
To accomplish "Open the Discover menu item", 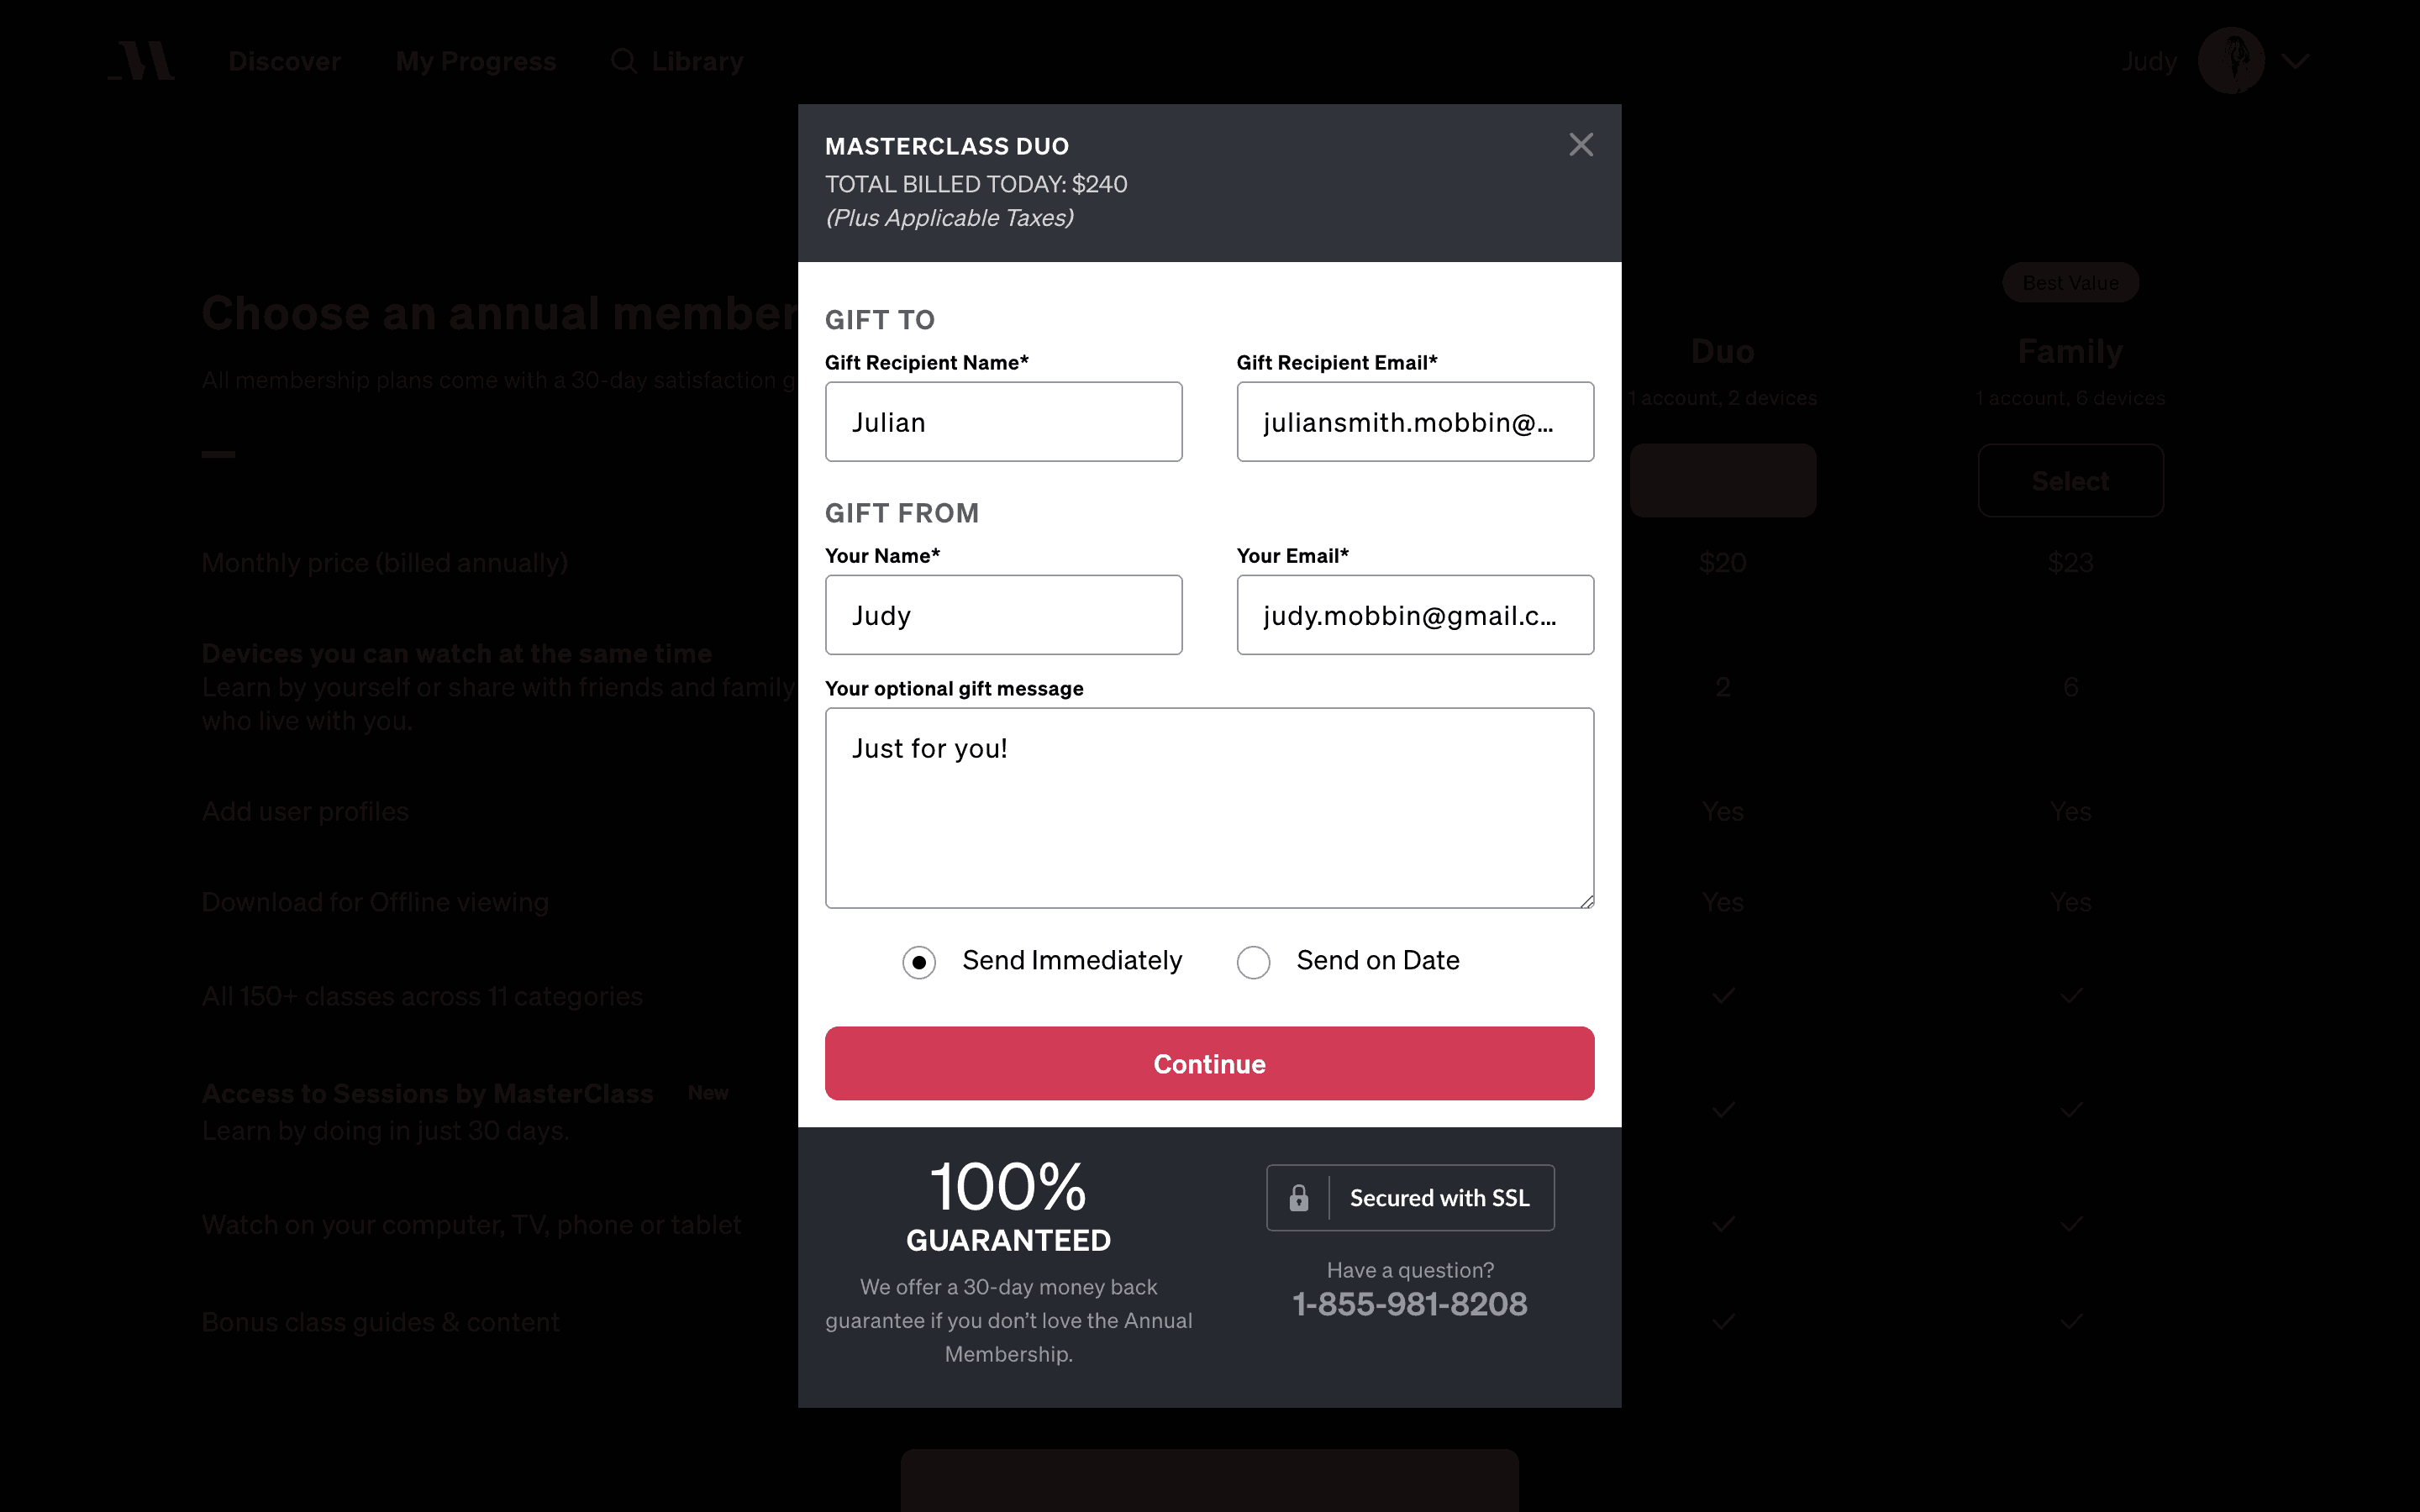I will [284, 61].
